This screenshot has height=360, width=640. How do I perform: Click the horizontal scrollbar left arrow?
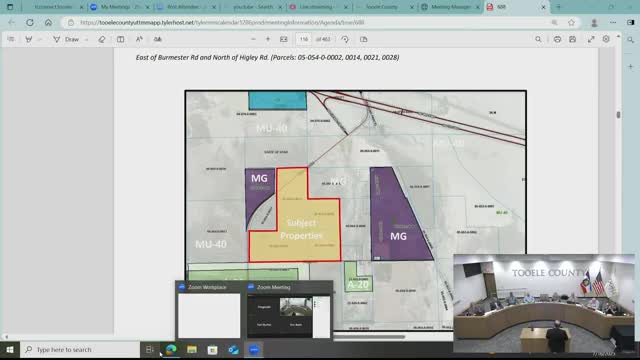(6, 337)
